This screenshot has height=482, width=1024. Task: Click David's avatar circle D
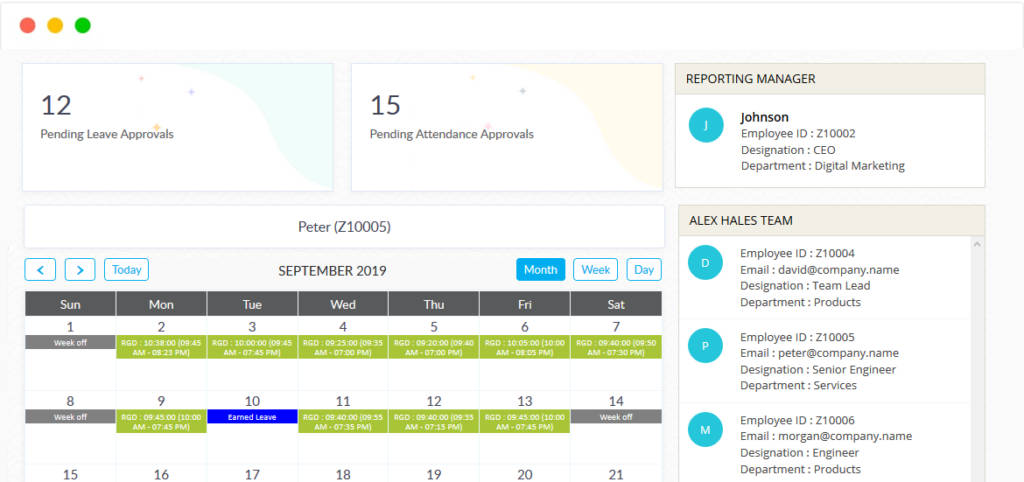coord(706,262)
